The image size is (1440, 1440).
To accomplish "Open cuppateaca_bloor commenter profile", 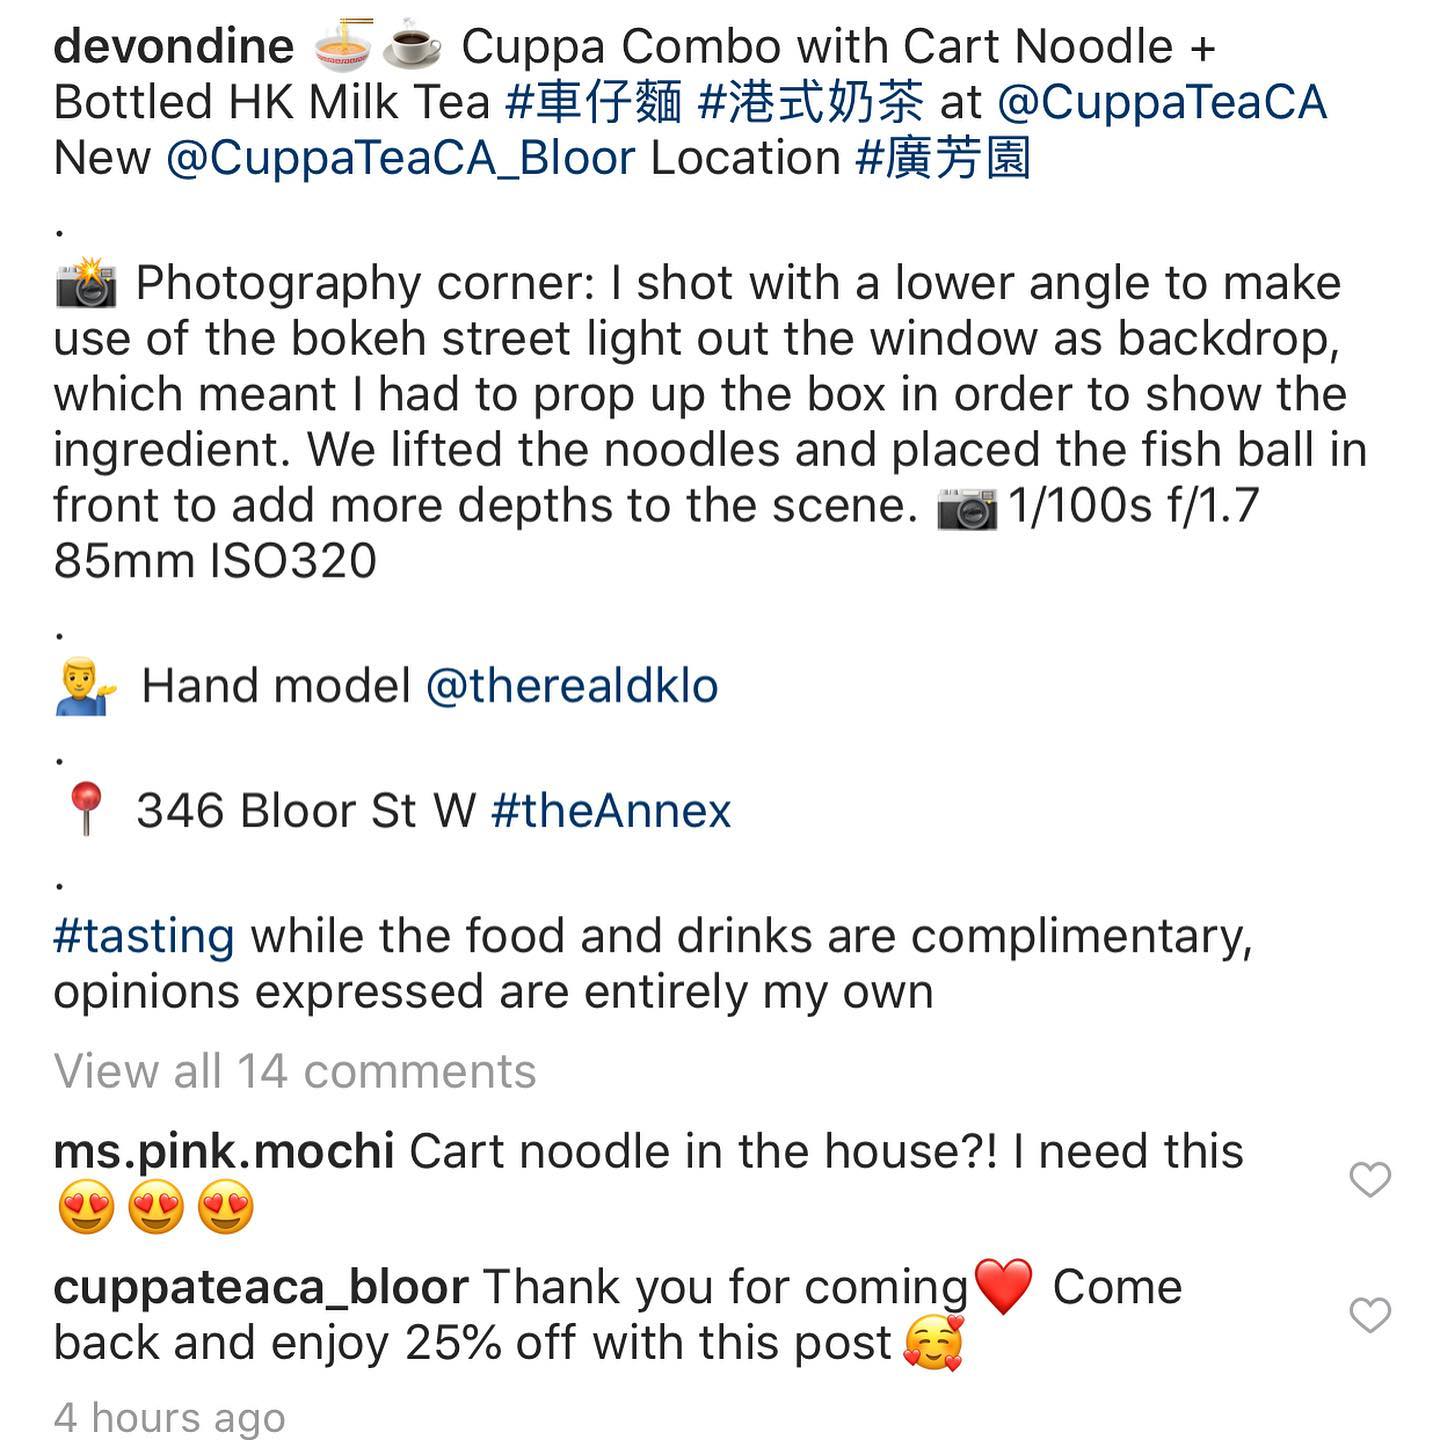I will click(x=260, y=1287).
